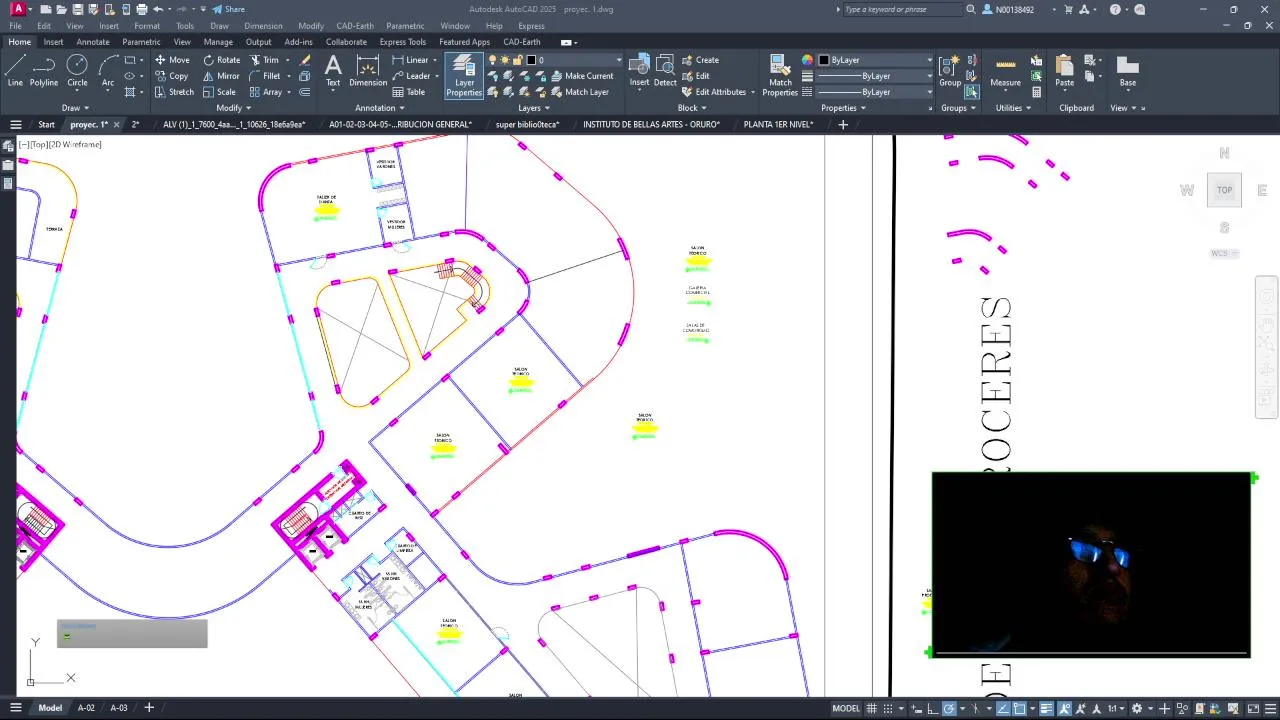The height and width of the screenshot is (720, 1280).
Task: Click Make Current layer button
Action: click(x=581, y=76)
